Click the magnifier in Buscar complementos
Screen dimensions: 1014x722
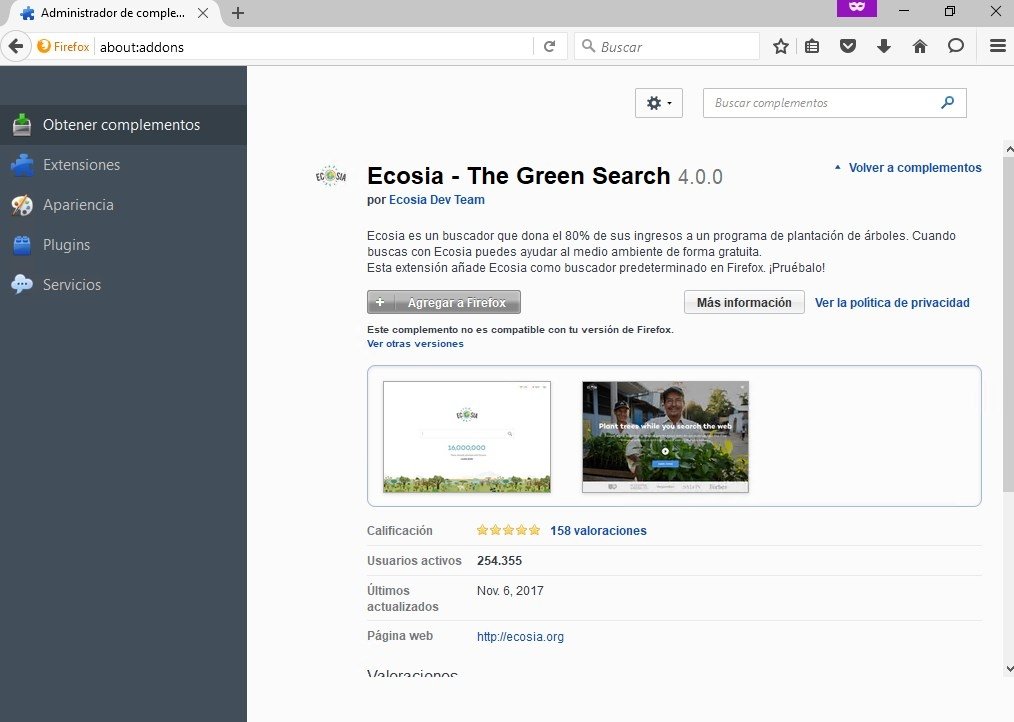947,102
